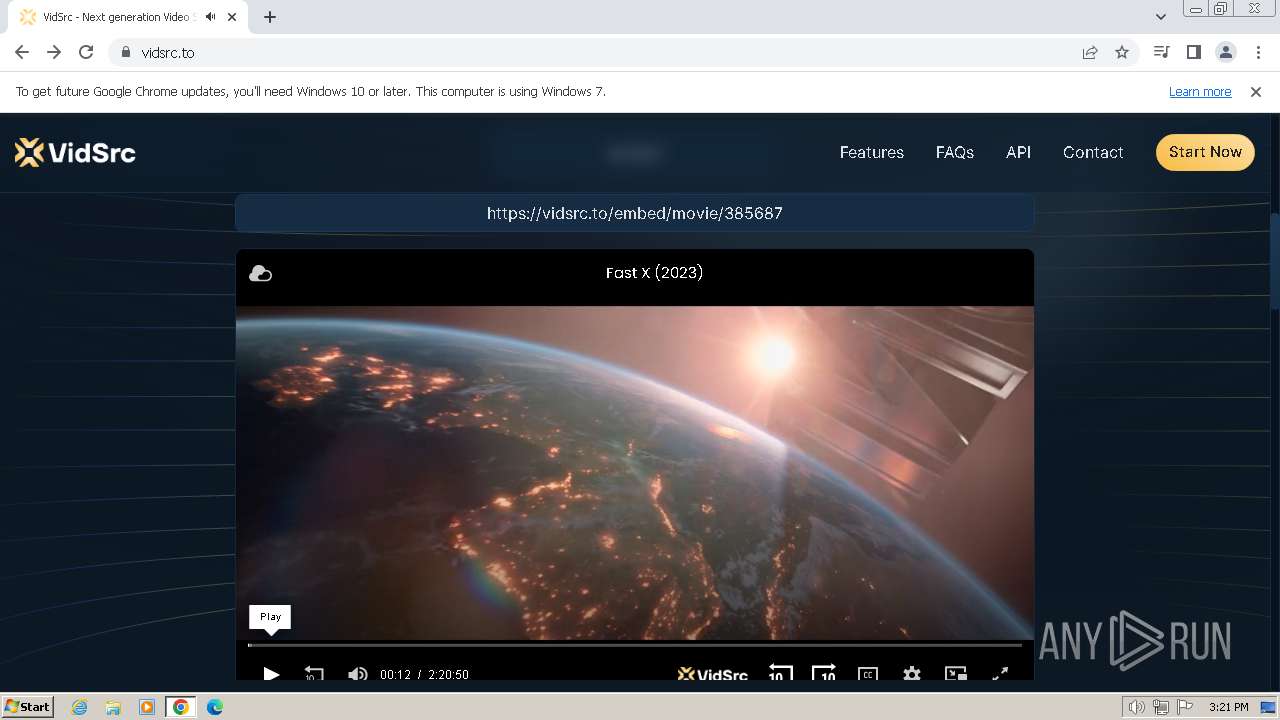Open network tray icon

click(x=1160, y=707)
